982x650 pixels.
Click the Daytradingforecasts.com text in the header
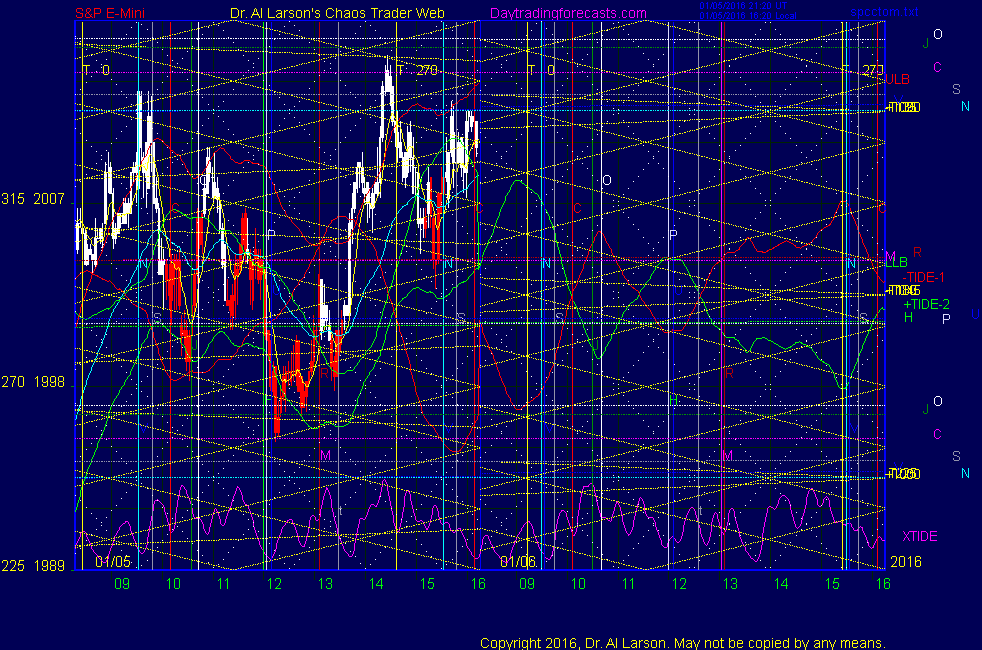click(x=568, y=13)
